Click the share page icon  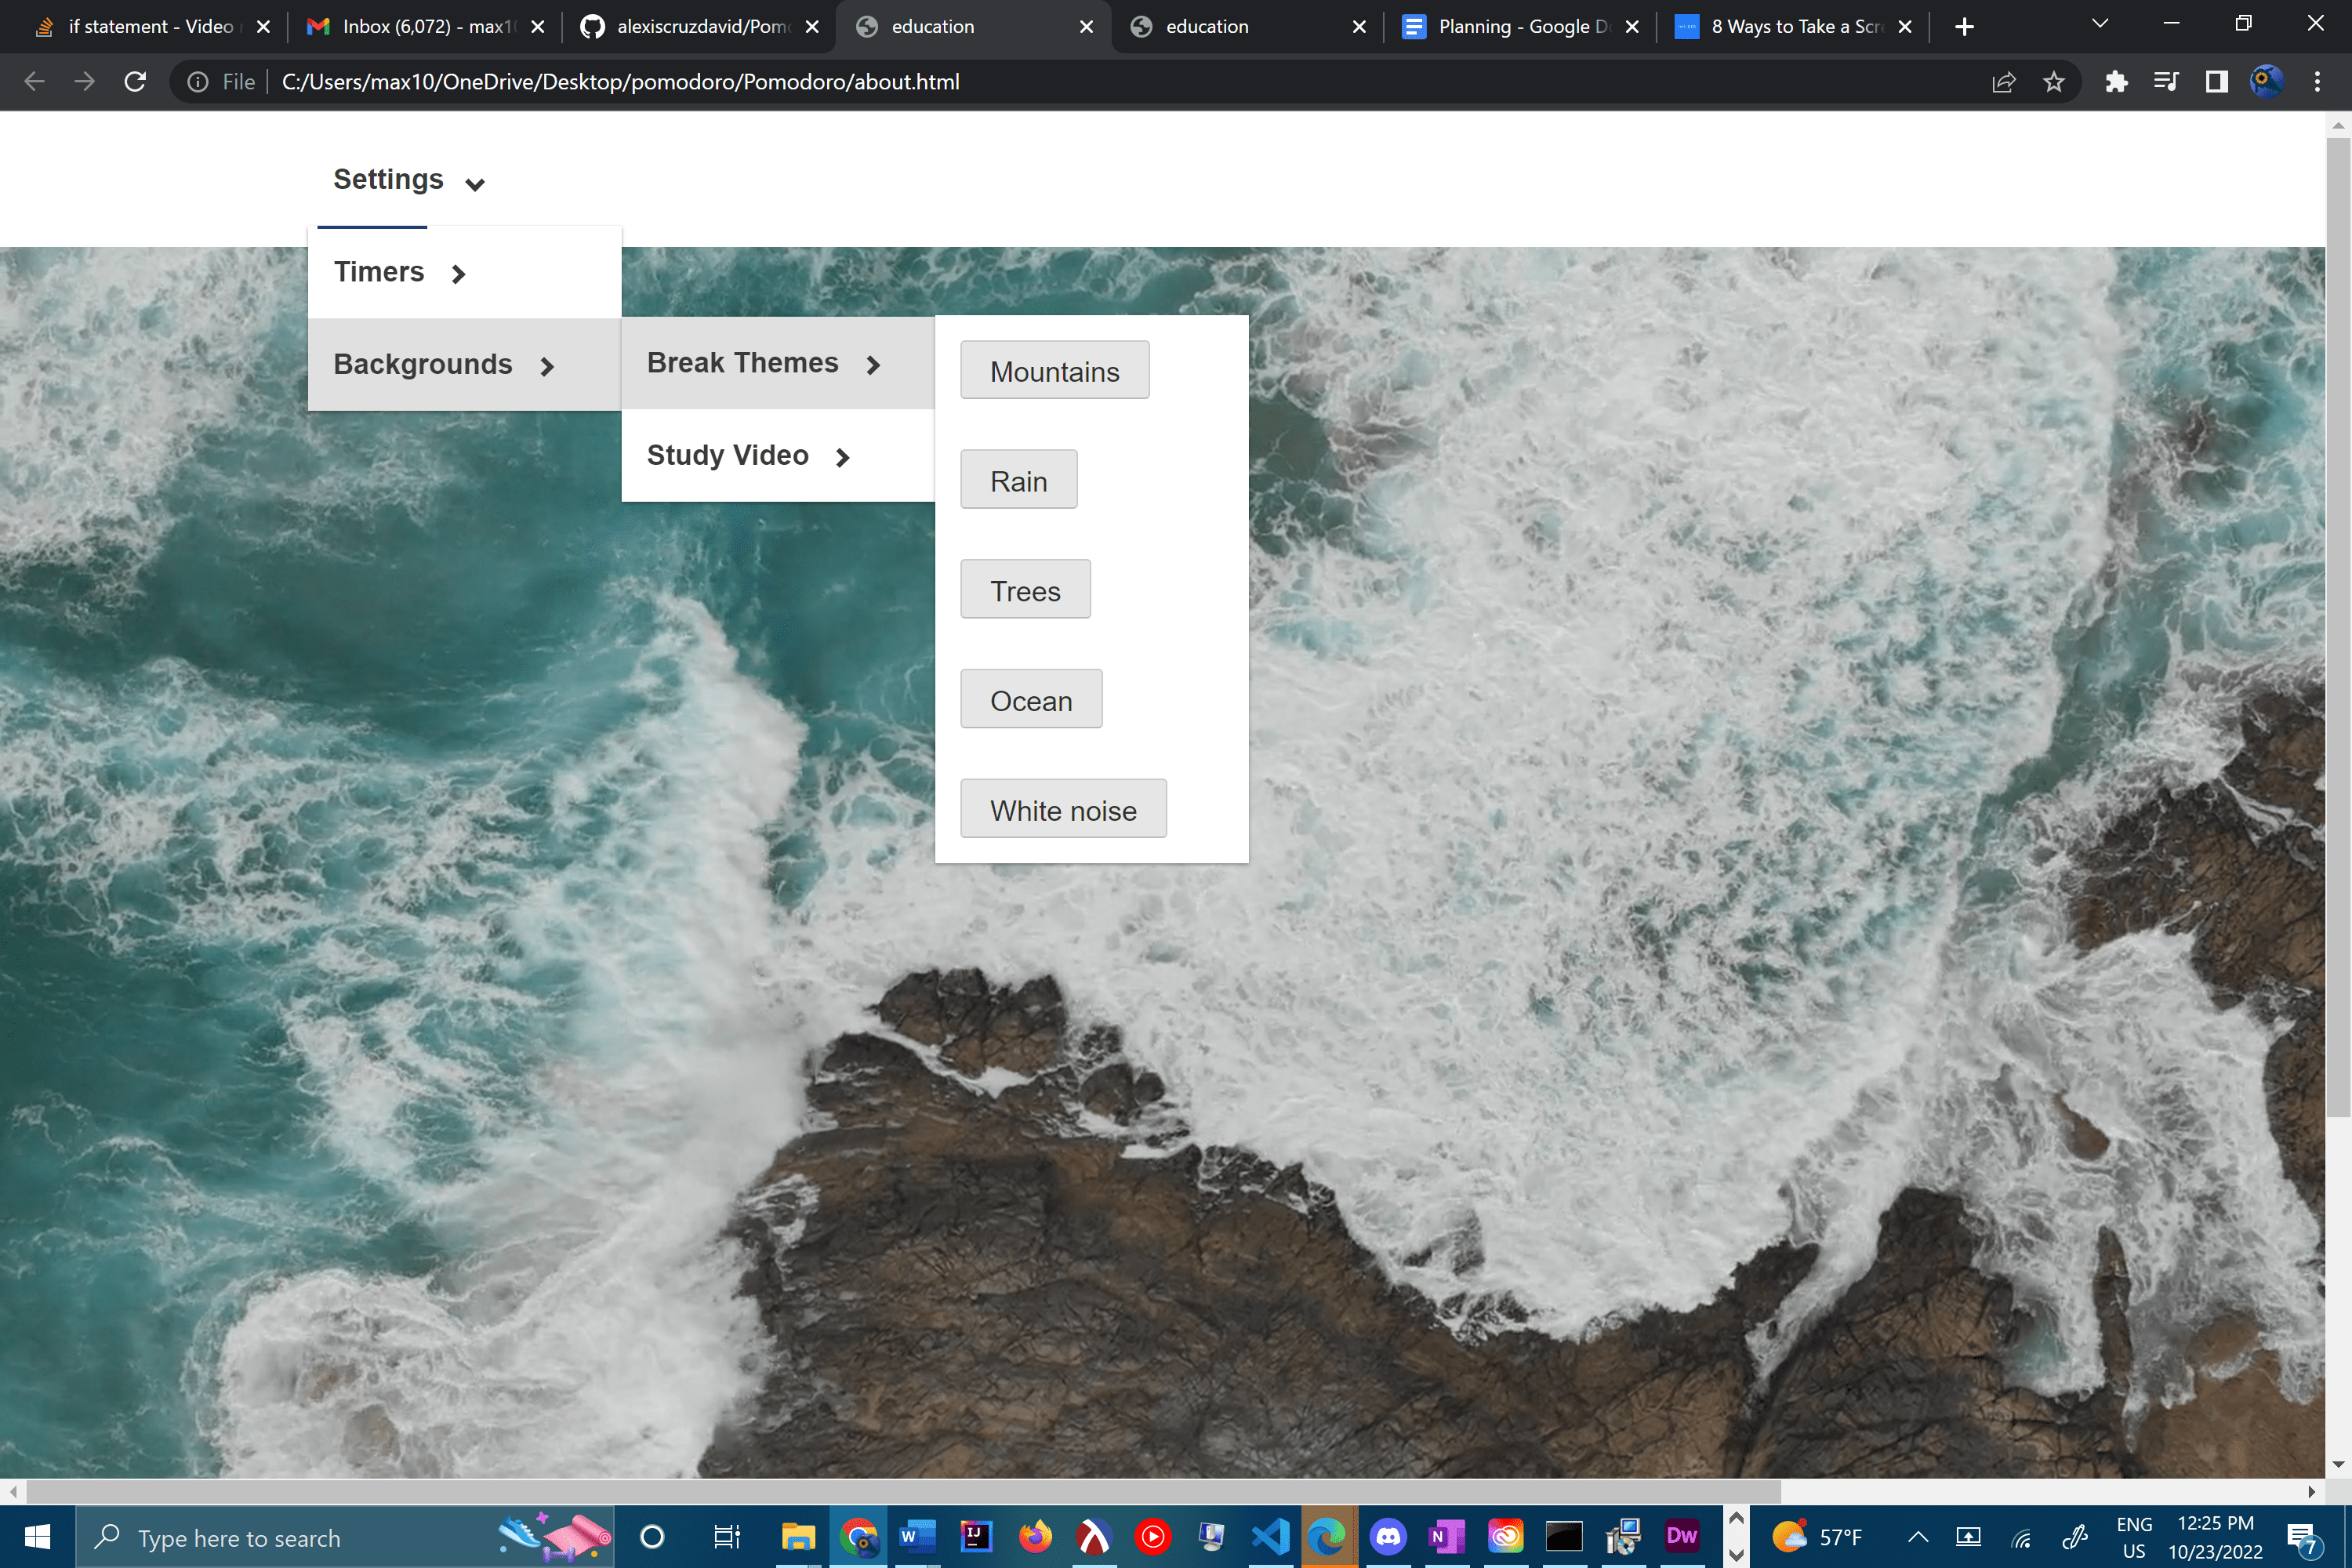[x=2003, y=82]
